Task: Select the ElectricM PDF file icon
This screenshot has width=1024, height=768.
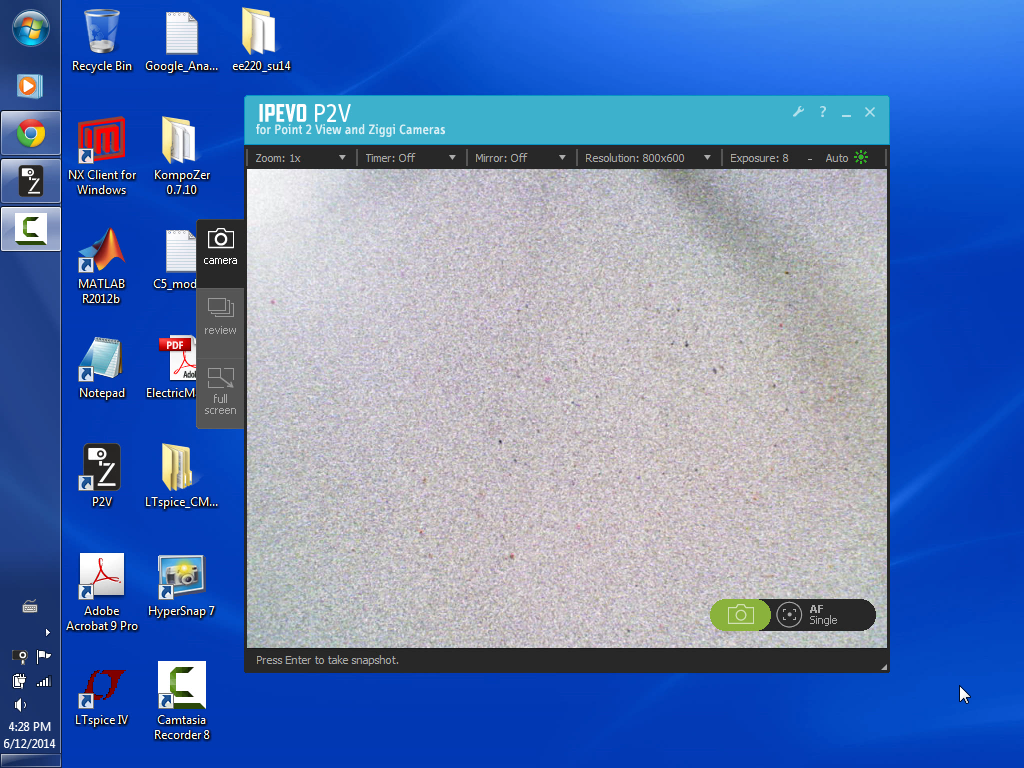Action: [x=171, y=368]
